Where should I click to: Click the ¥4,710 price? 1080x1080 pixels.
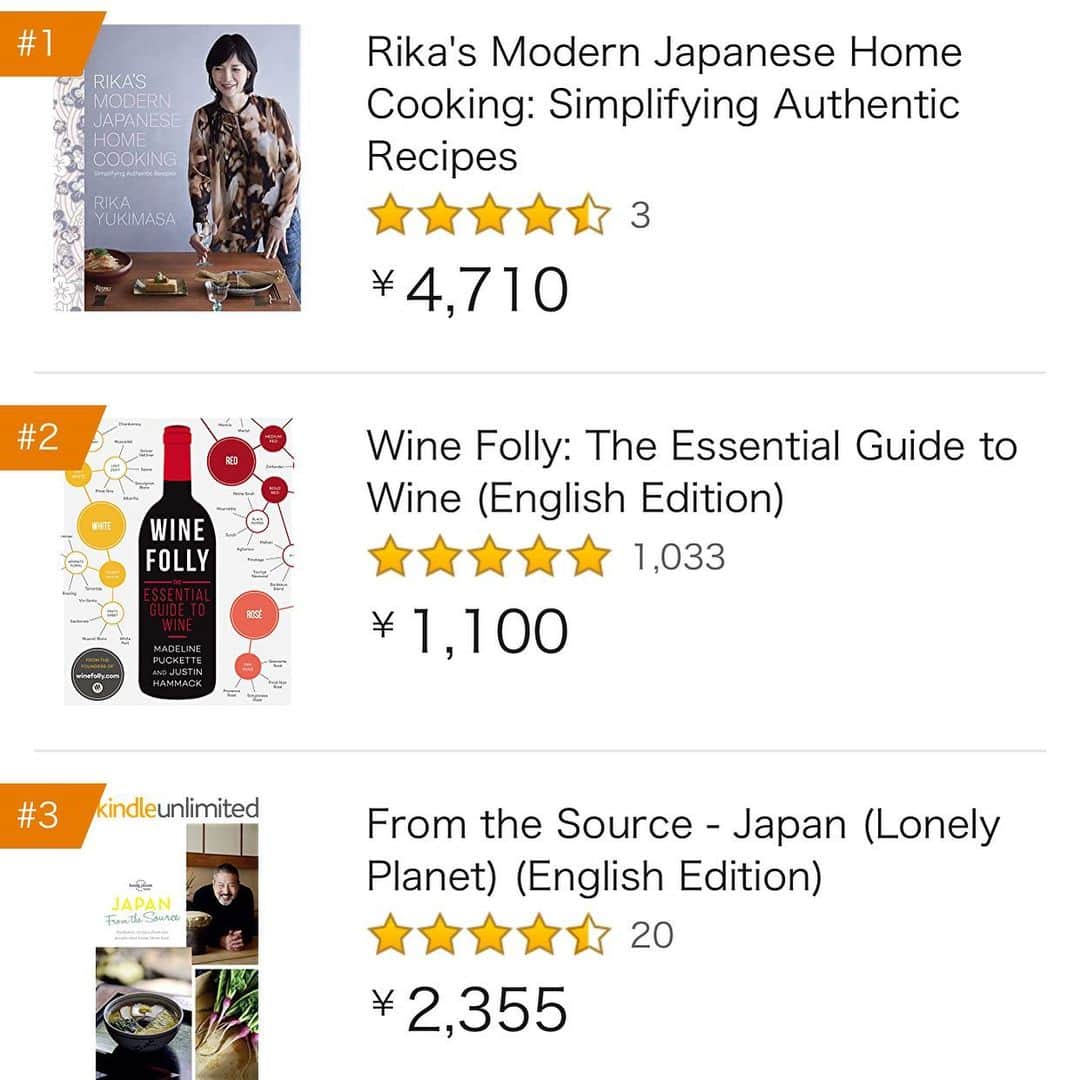click(470, 290)
